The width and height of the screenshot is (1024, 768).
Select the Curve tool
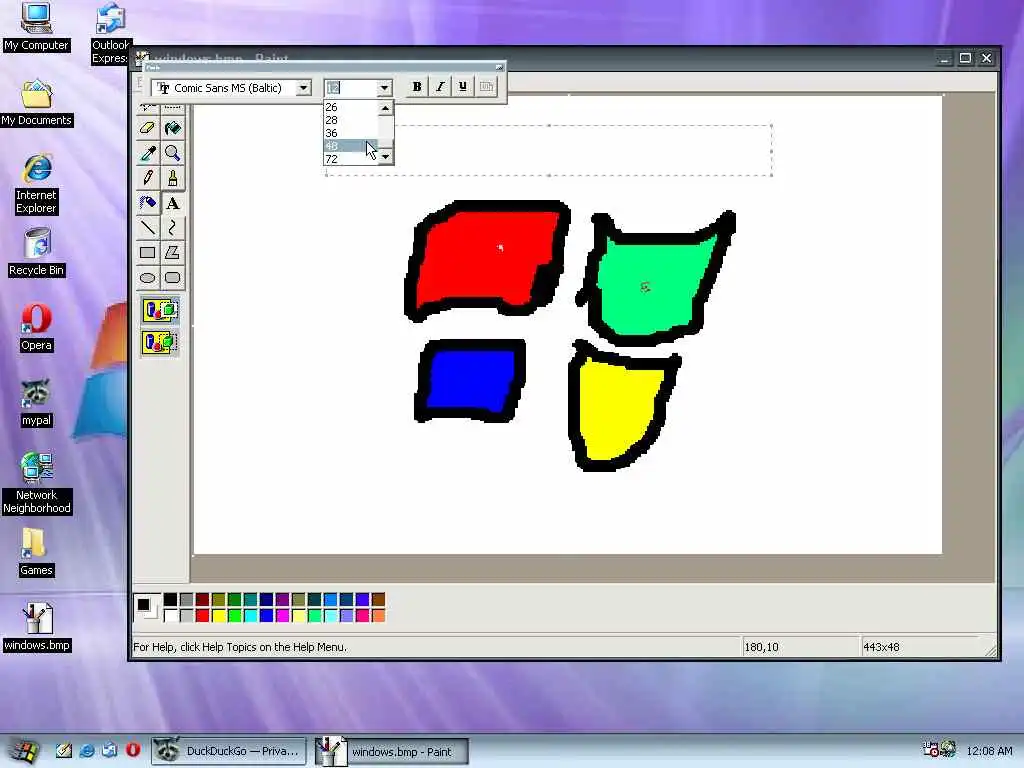click(172, 228)
